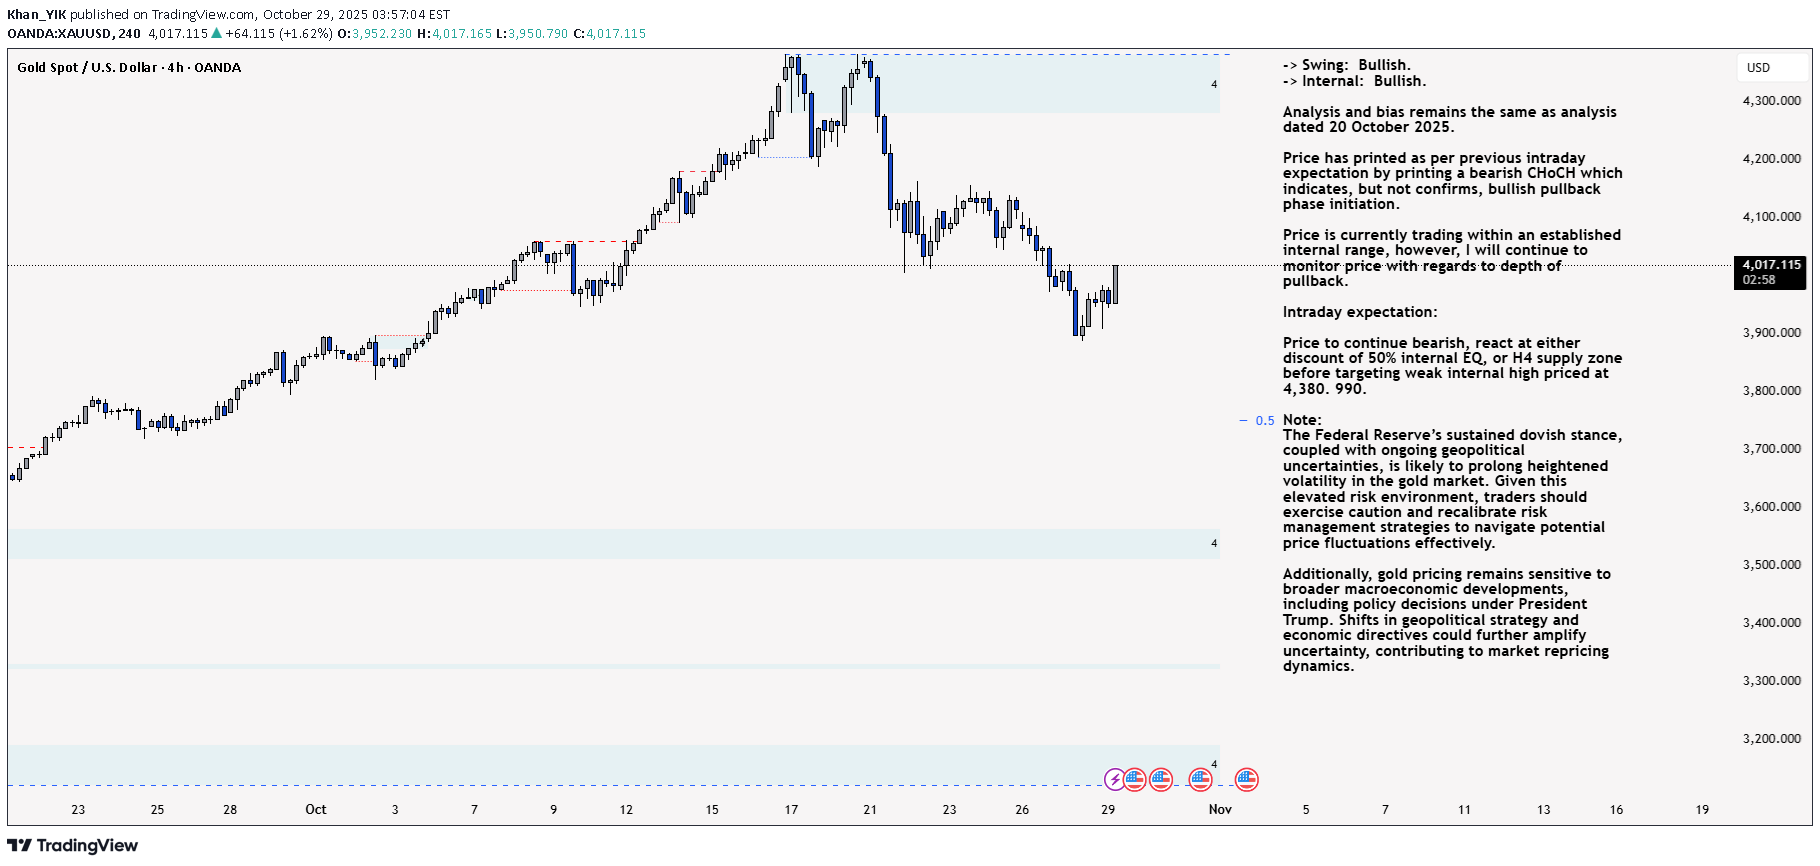Click the chart title Gold Spot / U.S. Dollar

click(88, 68)
